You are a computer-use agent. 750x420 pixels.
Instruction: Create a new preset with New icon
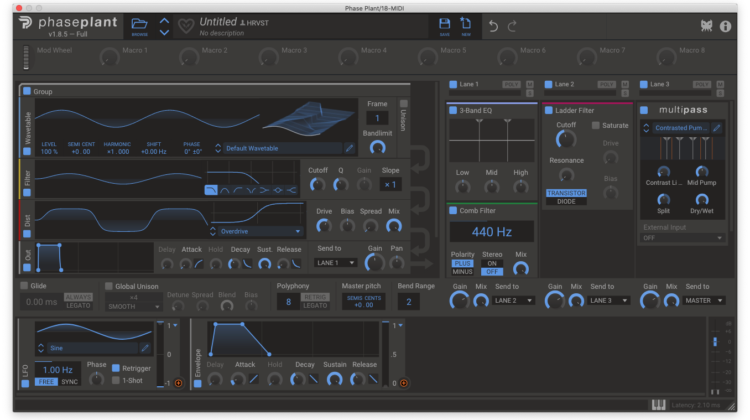pos(465,24)
